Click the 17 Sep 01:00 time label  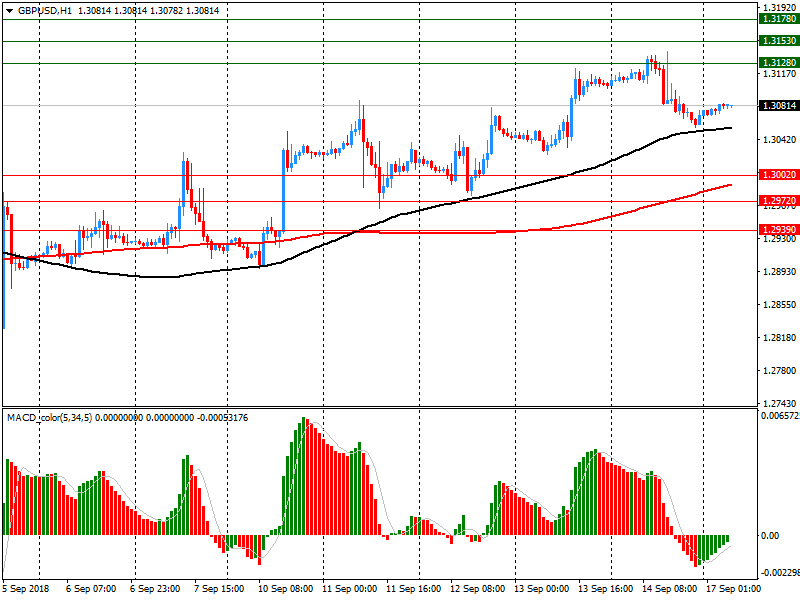tap(733, 589)
